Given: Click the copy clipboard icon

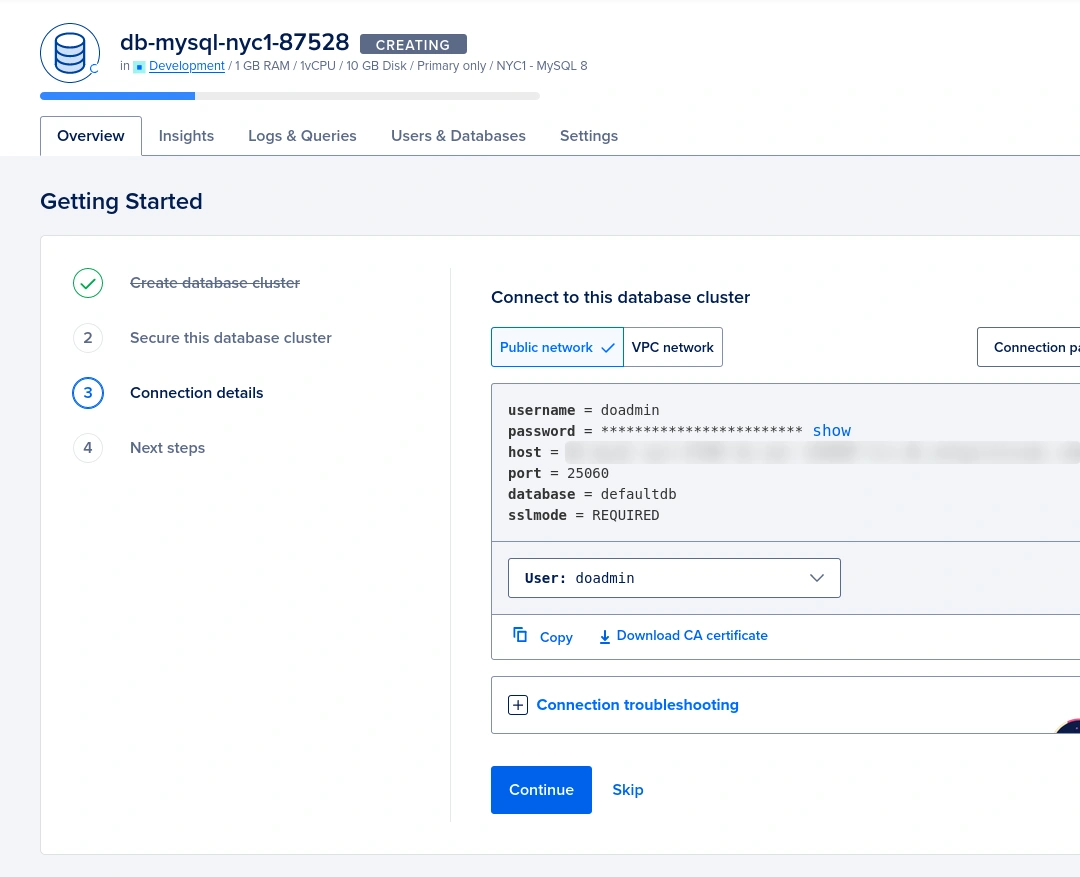Looking at the screenshot, I should [520, 635].
